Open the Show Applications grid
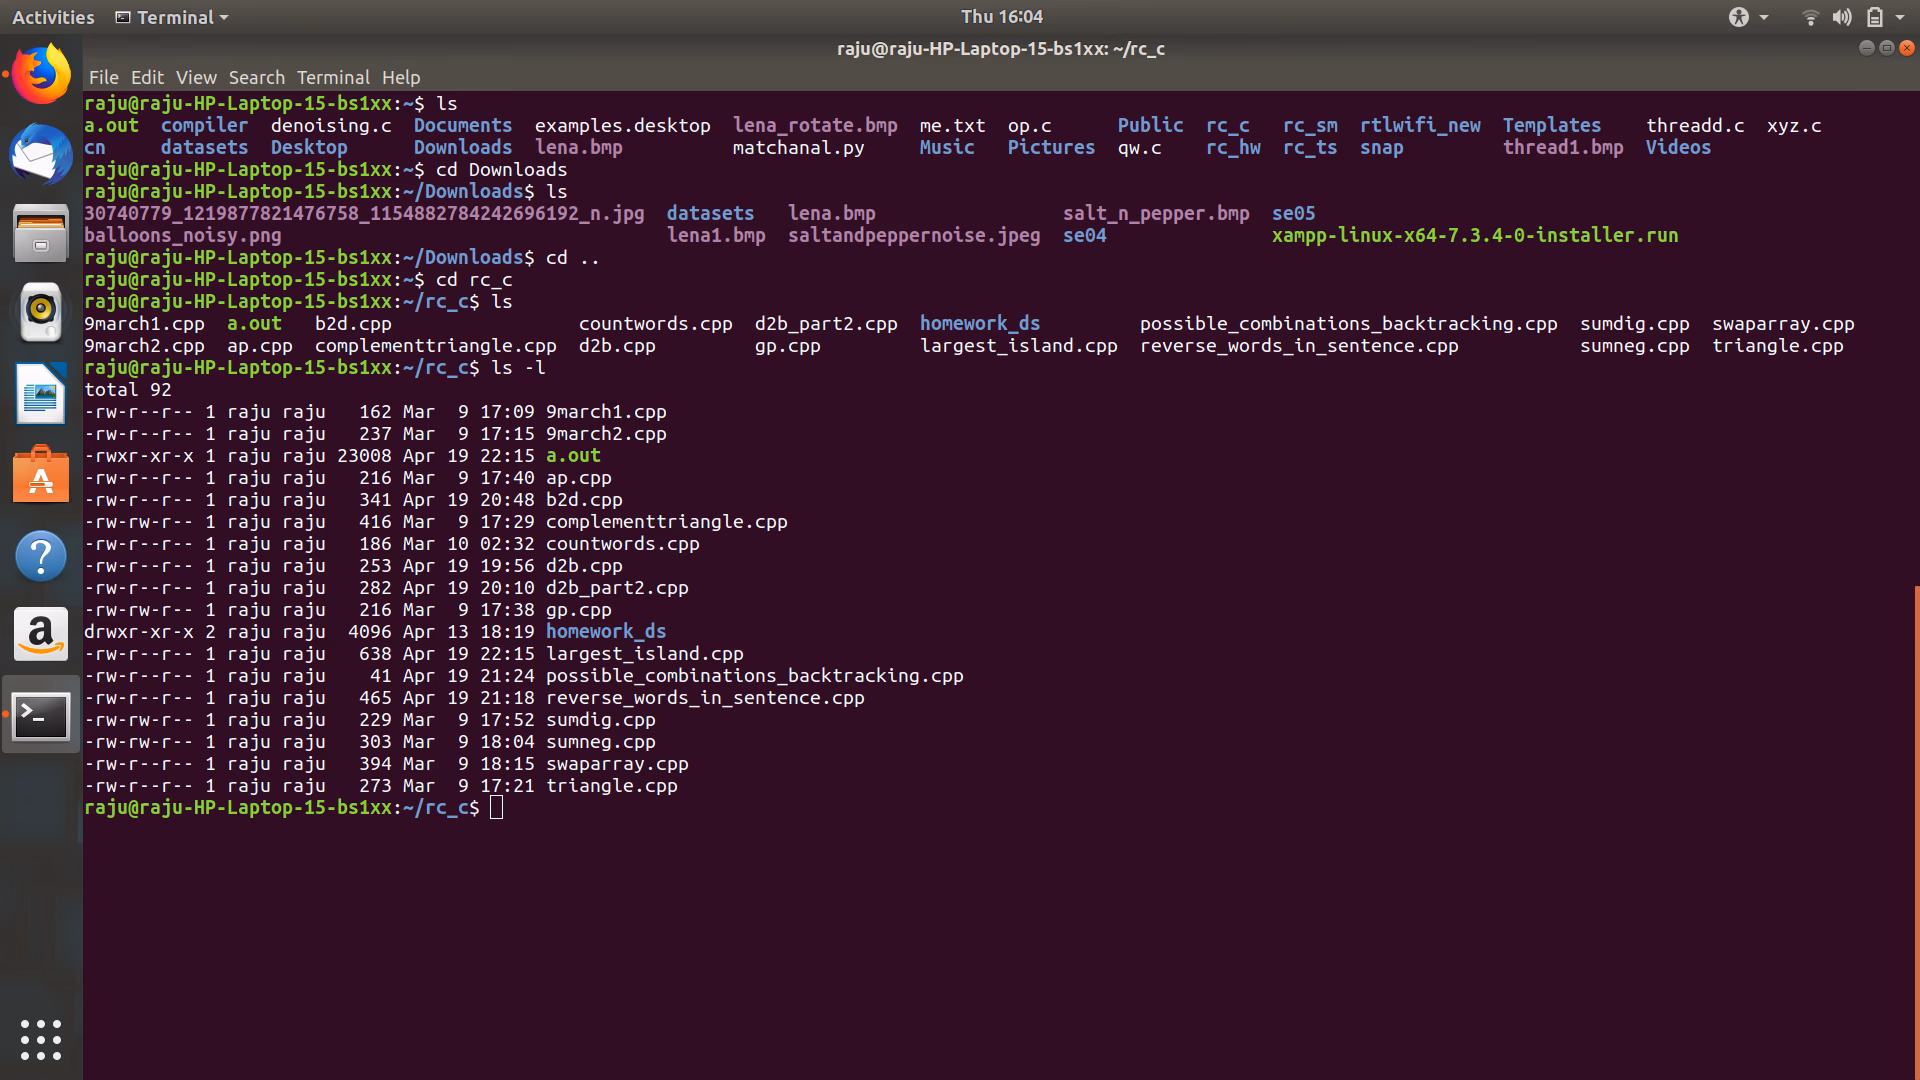1920x1080 pixels. [40, 1038]
